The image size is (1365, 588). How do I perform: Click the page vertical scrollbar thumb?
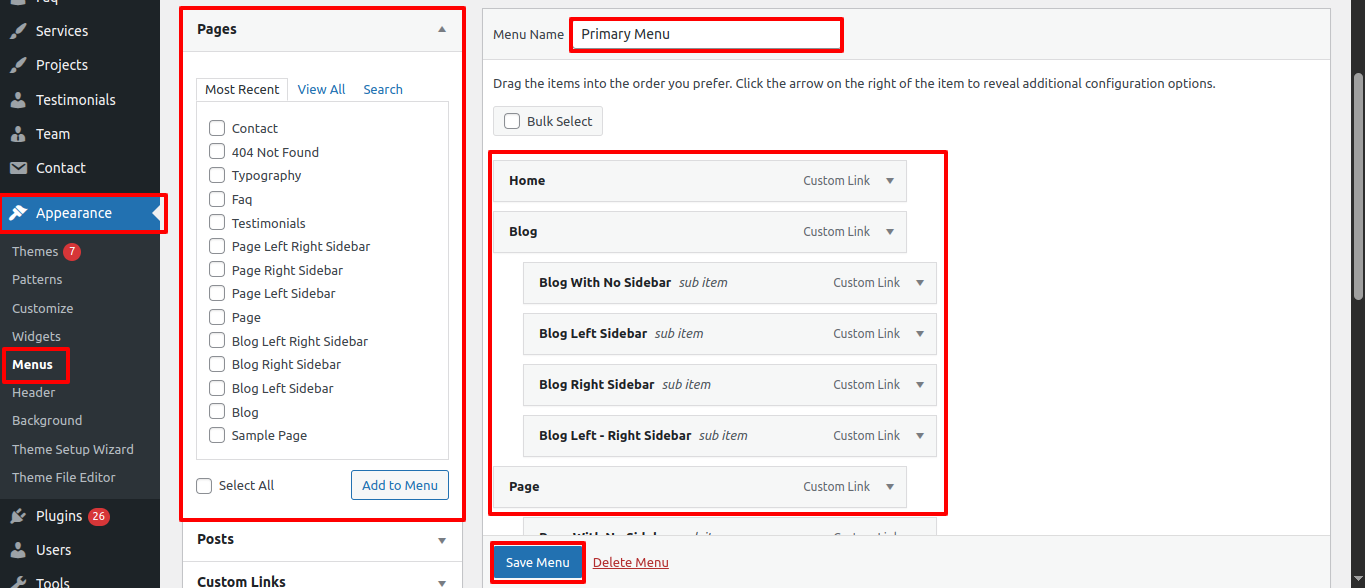[x=1358, y=185]
